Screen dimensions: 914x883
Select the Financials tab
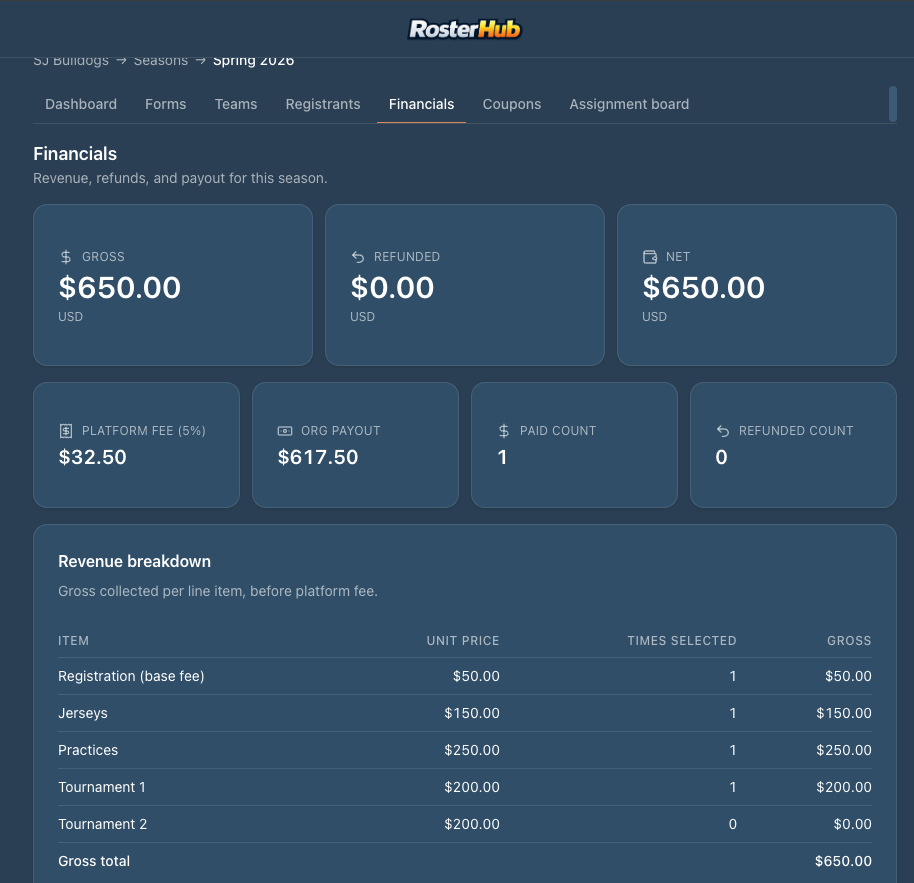pyautogui.click(x=421, y=104)
